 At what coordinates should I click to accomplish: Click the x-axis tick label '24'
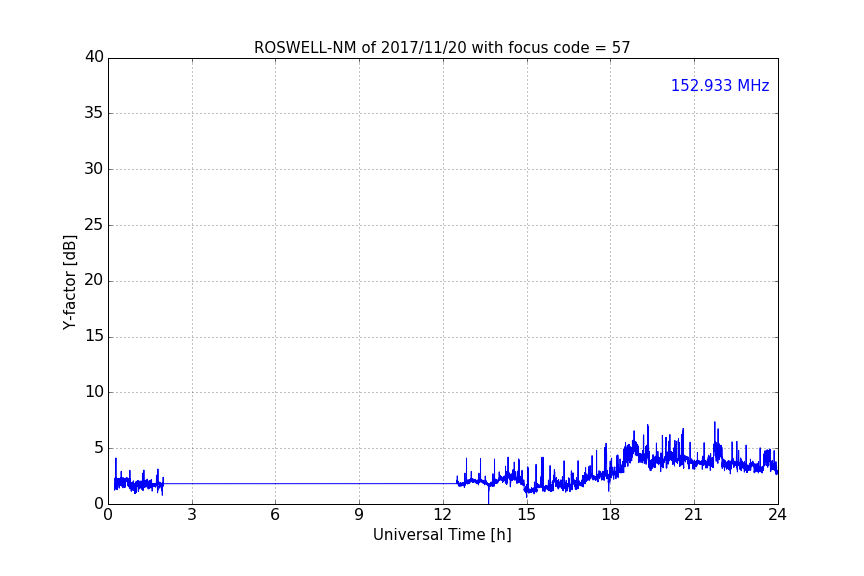(x=777, y=515)
